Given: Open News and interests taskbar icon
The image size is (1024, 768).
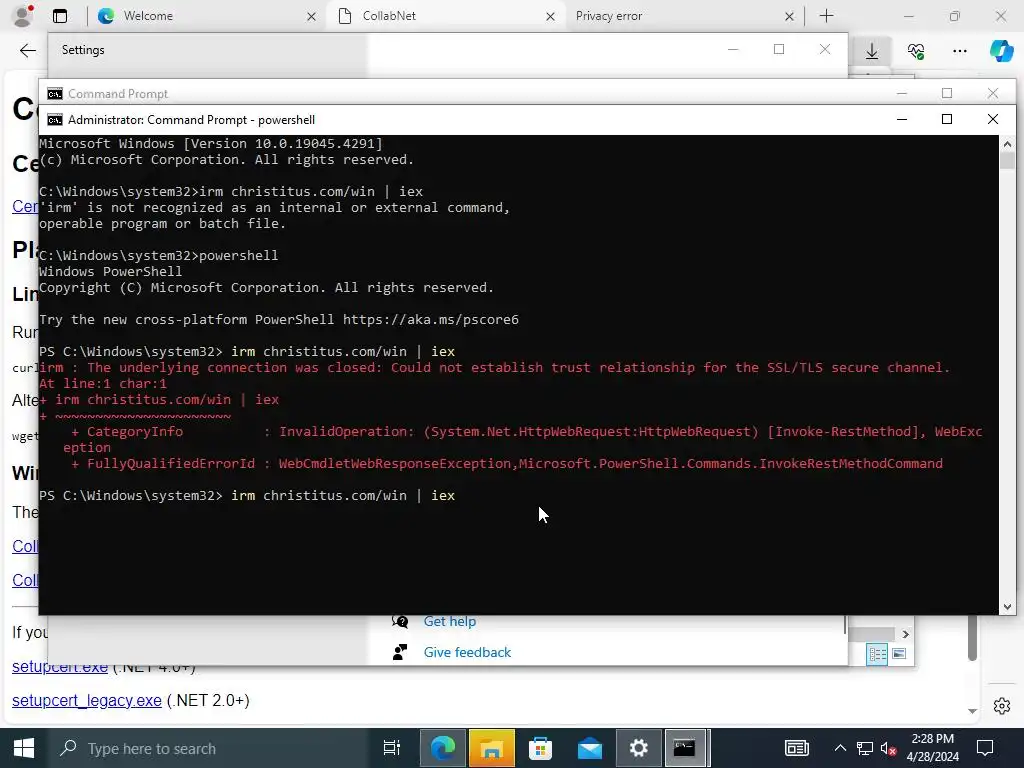Looking at the screenshot, I should coord(797,748).
